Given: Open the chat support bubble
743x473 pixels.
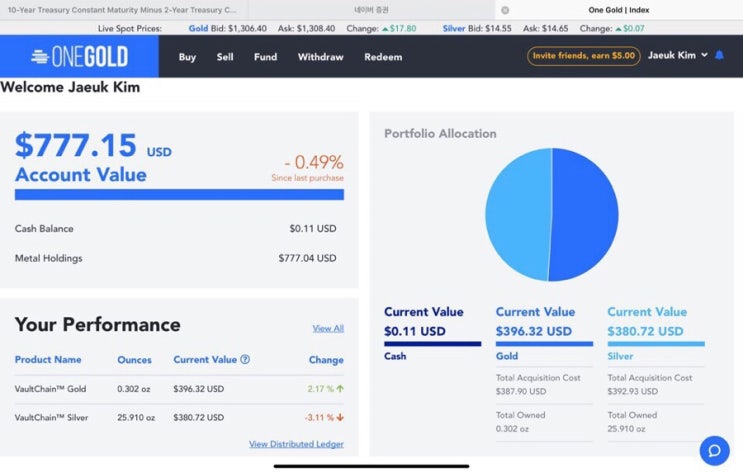Looking at the screenshot, I should tap(715, 450).
